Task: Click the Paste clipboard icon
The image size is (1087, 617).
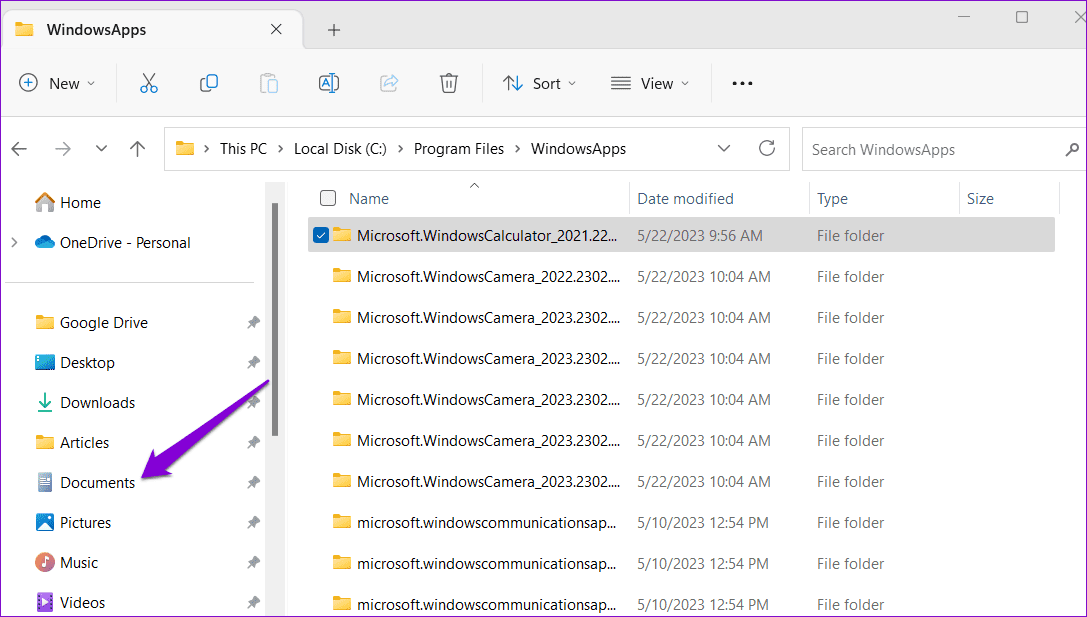Action: [x=269, y=83]
